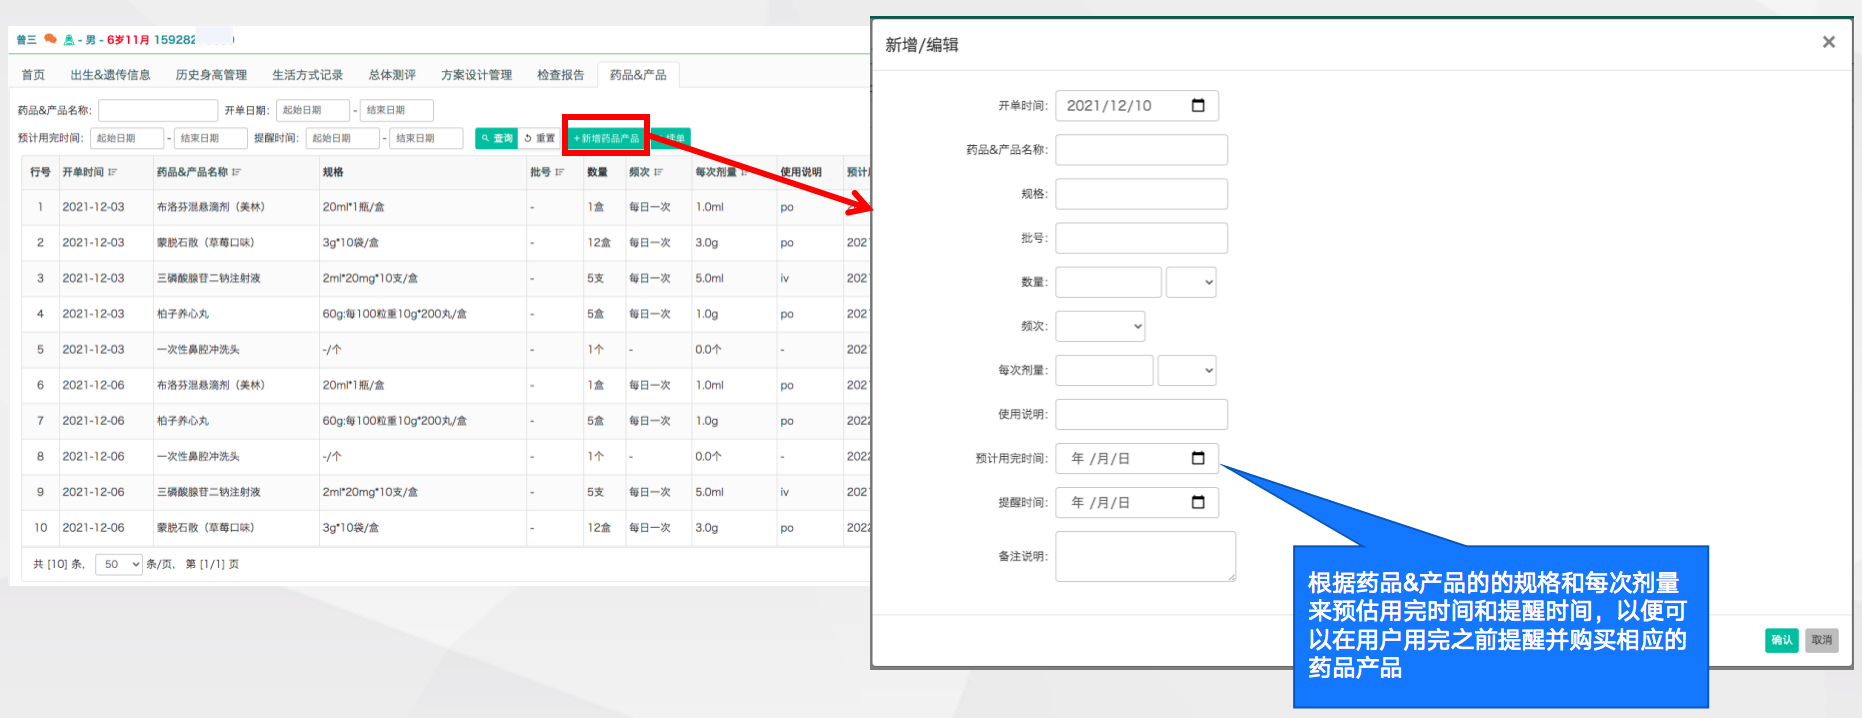Focus the 药品&产品名称 search field
1862x718 pixels.
point(158,110)
